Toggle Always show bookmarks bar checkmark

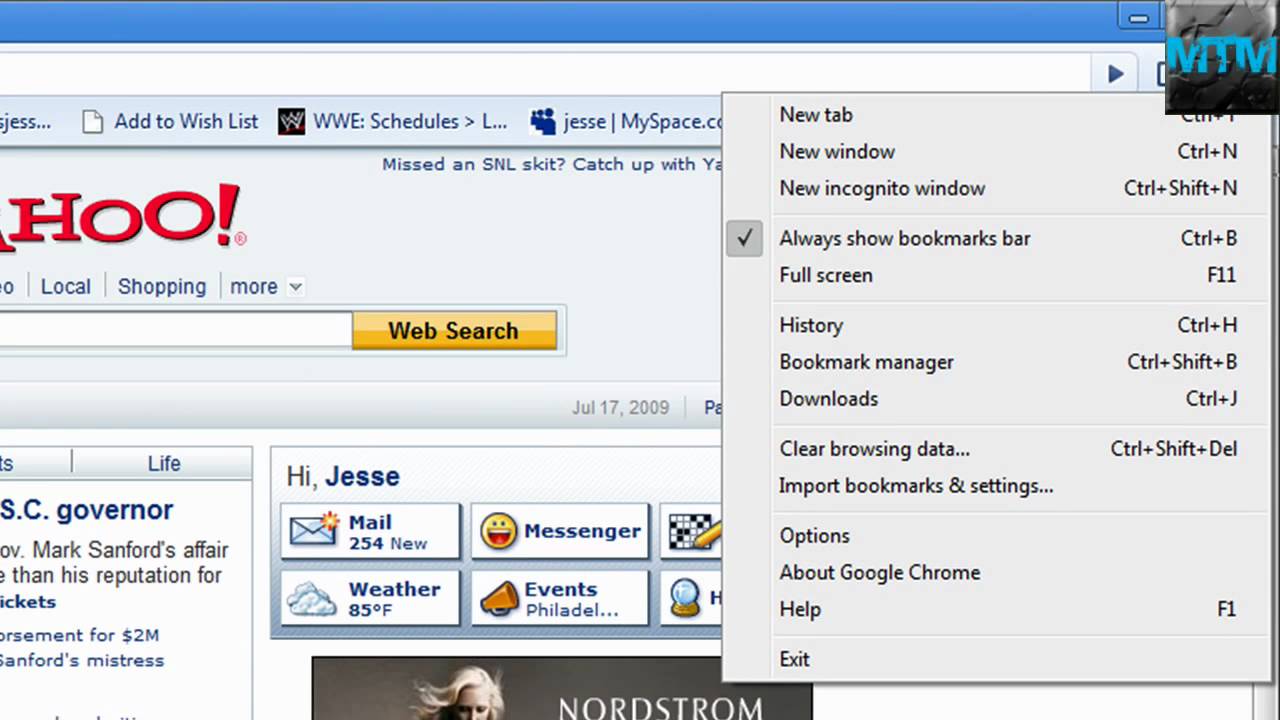744,238
